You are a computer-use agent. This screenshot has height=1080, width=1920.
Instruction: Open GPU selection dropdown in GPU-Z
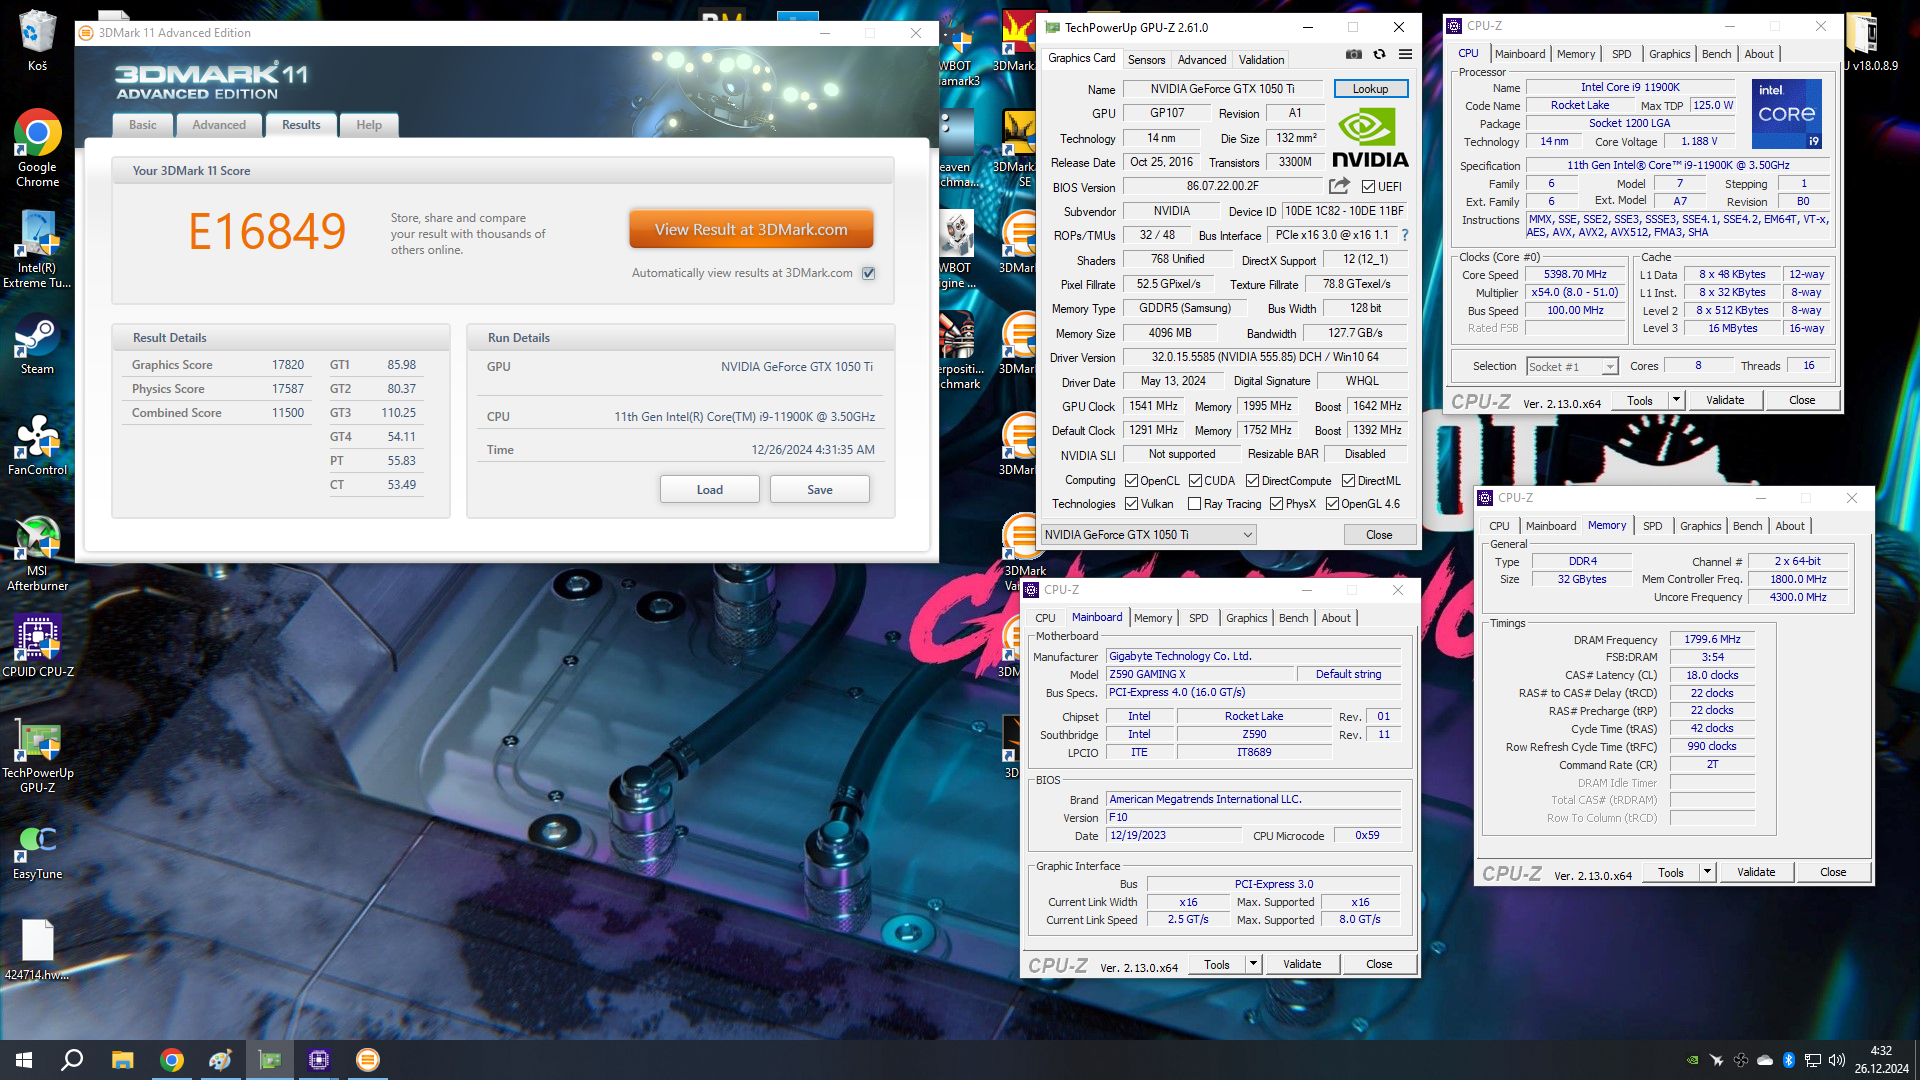tap(1148, 535)
